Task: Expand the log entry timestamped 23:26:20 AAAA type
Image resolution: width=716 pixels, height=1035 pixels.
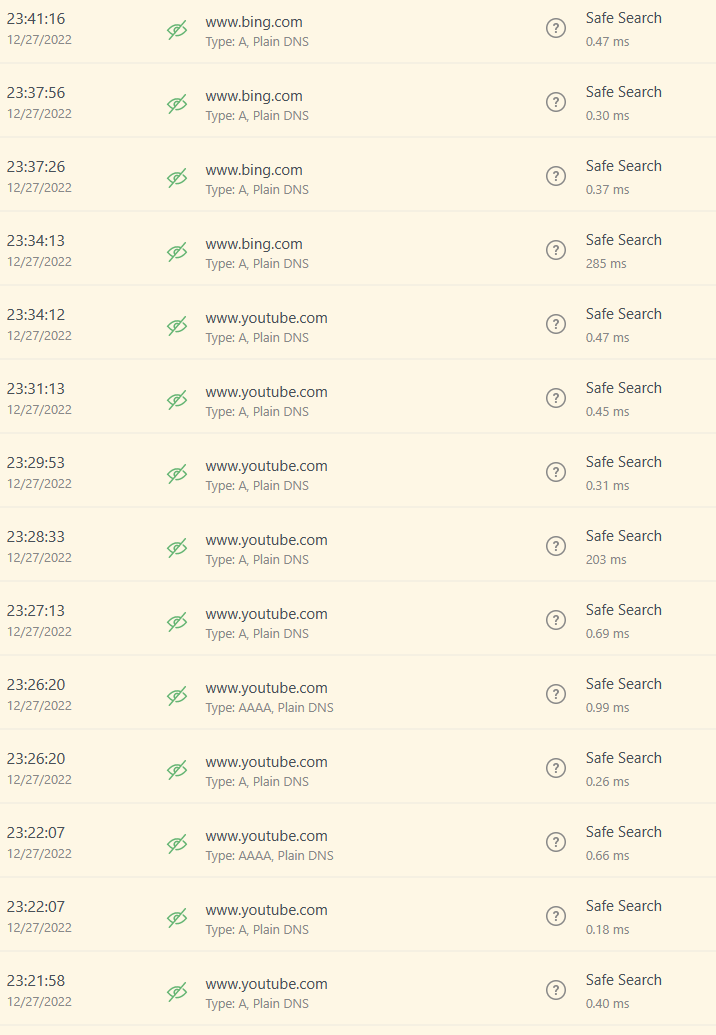Action: [x=358, y=692]
